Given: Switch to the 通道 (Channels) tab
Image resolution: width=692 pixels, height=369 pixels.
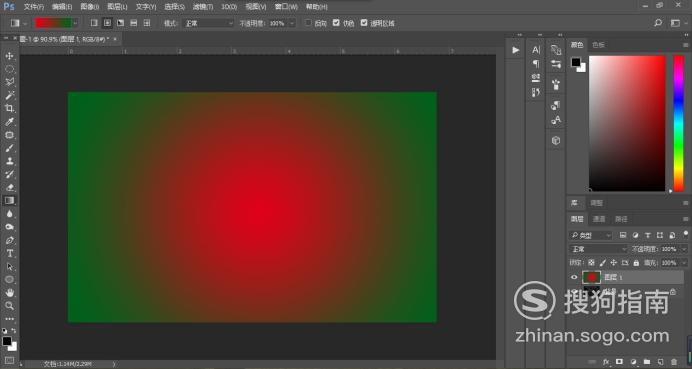Looking at the screenshot, I should [x=599, y=219].
